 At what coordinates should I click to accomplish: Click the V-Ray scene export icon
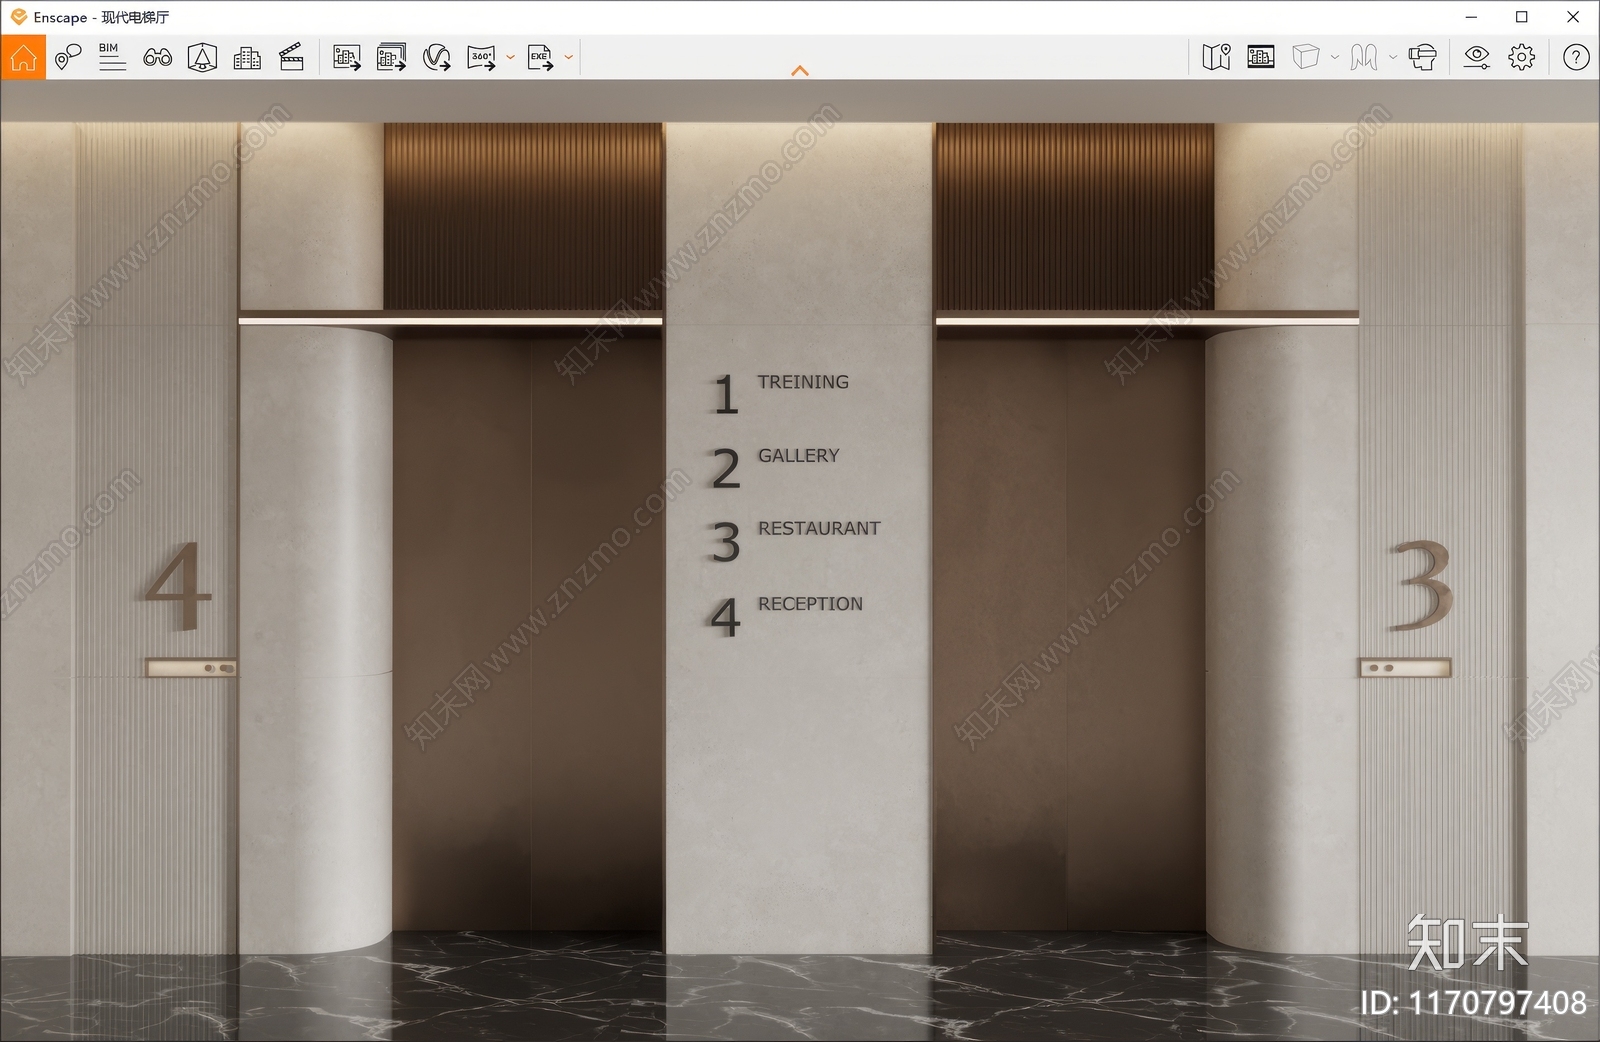click(x=436, y=57)
